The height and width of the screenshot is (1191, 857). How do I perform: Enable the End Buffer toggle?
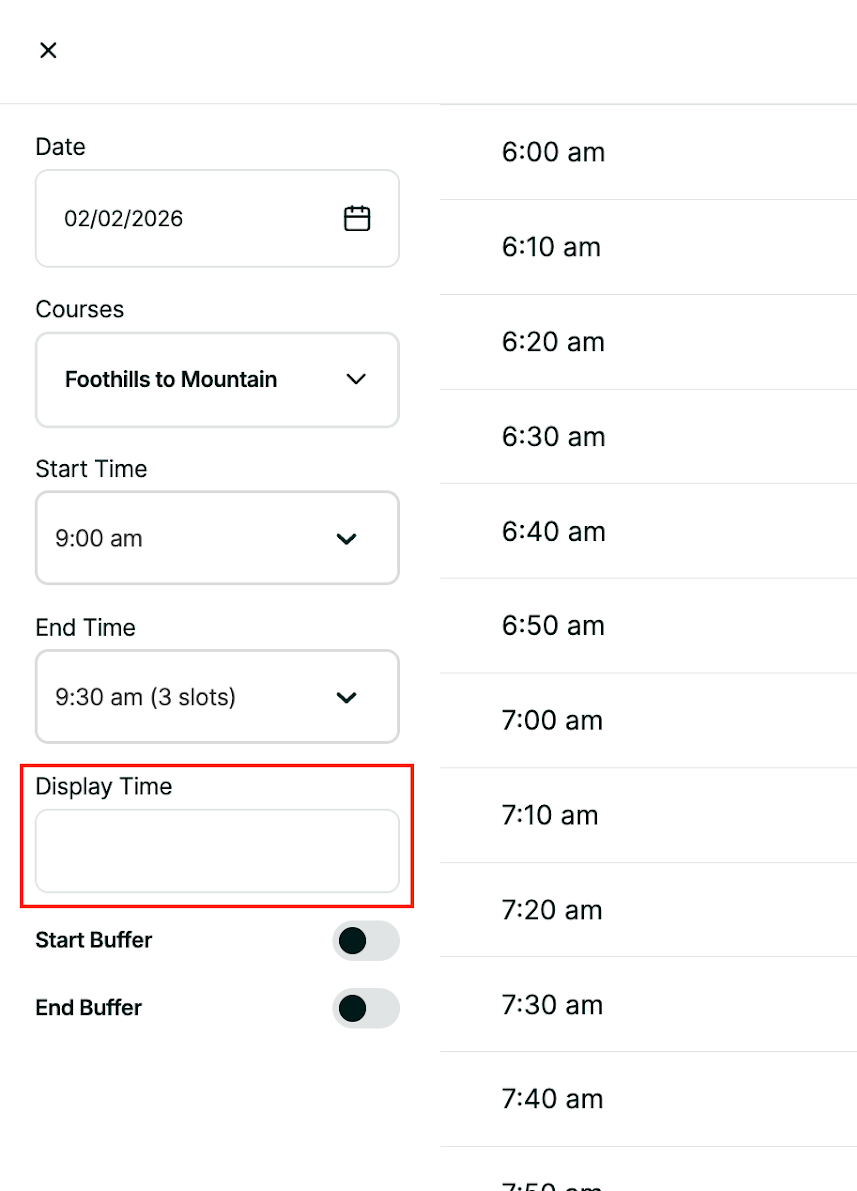coord(366,1009)
